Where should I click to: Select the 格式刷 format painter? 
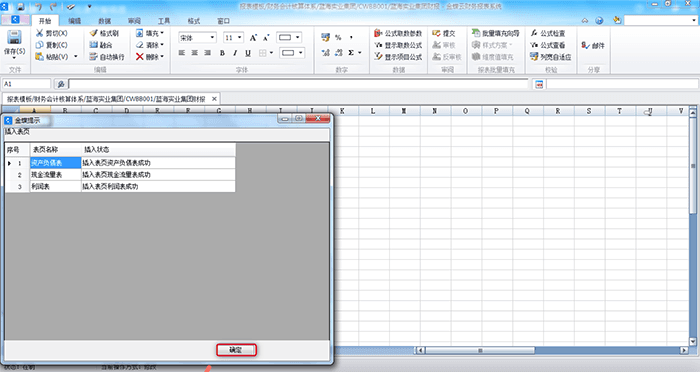click(x=104, y=33)
